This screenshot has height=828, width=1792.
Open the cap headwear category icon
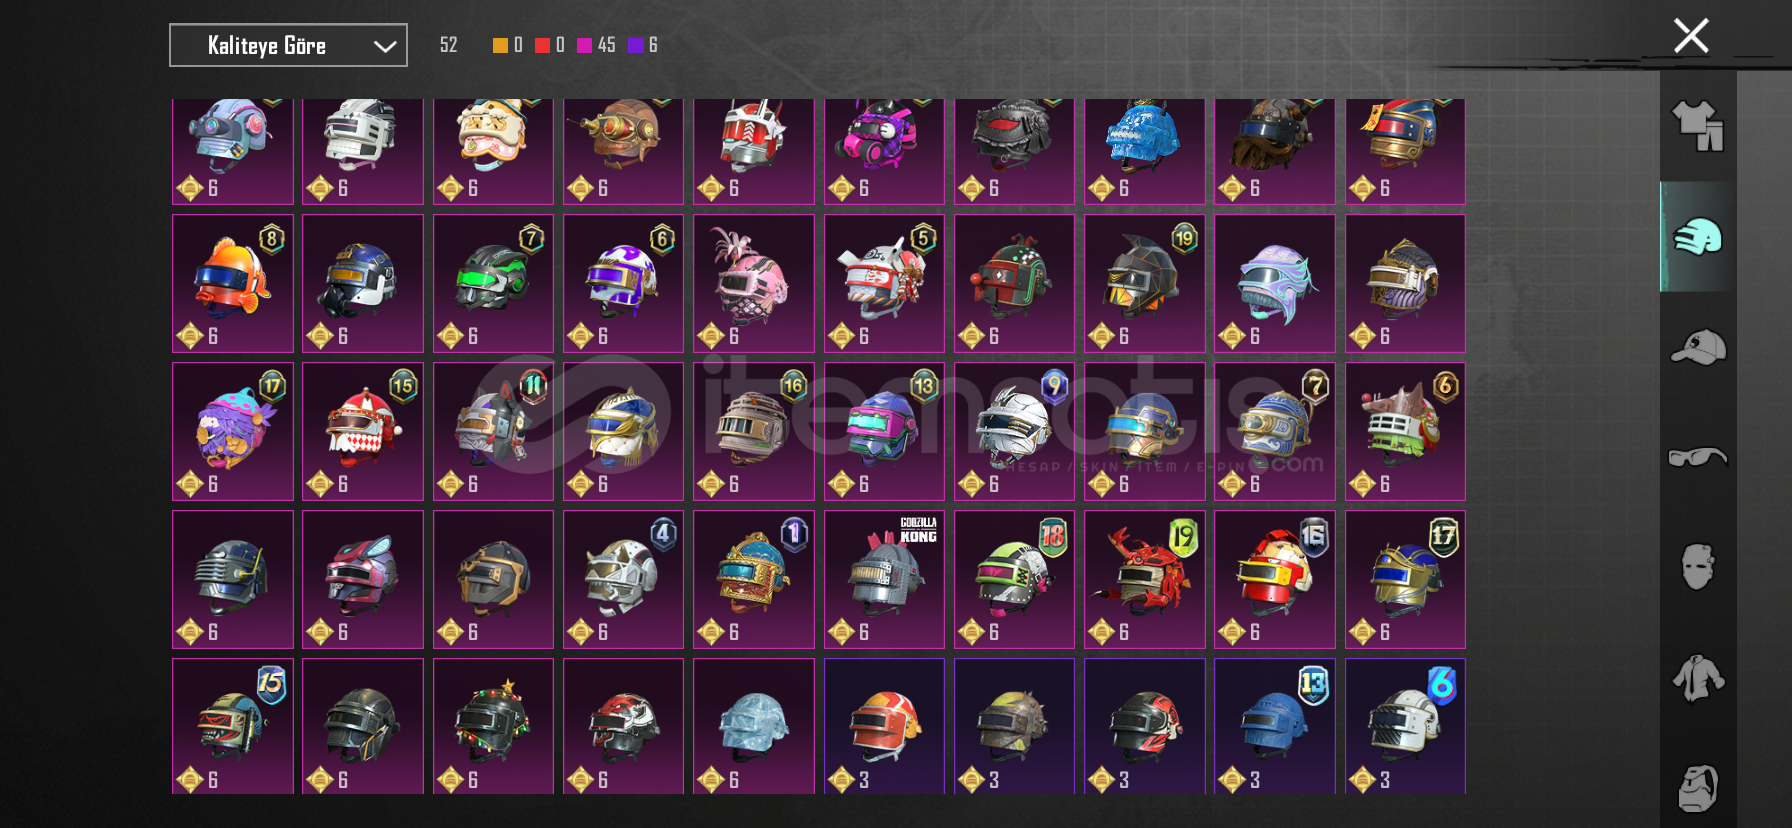point(1698,347)
